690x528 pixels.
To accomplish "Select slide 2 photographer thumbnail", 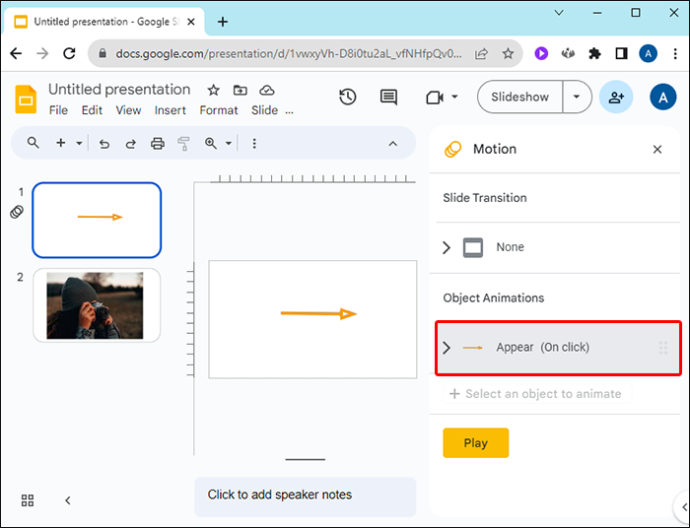I will (x=96, y=305).
